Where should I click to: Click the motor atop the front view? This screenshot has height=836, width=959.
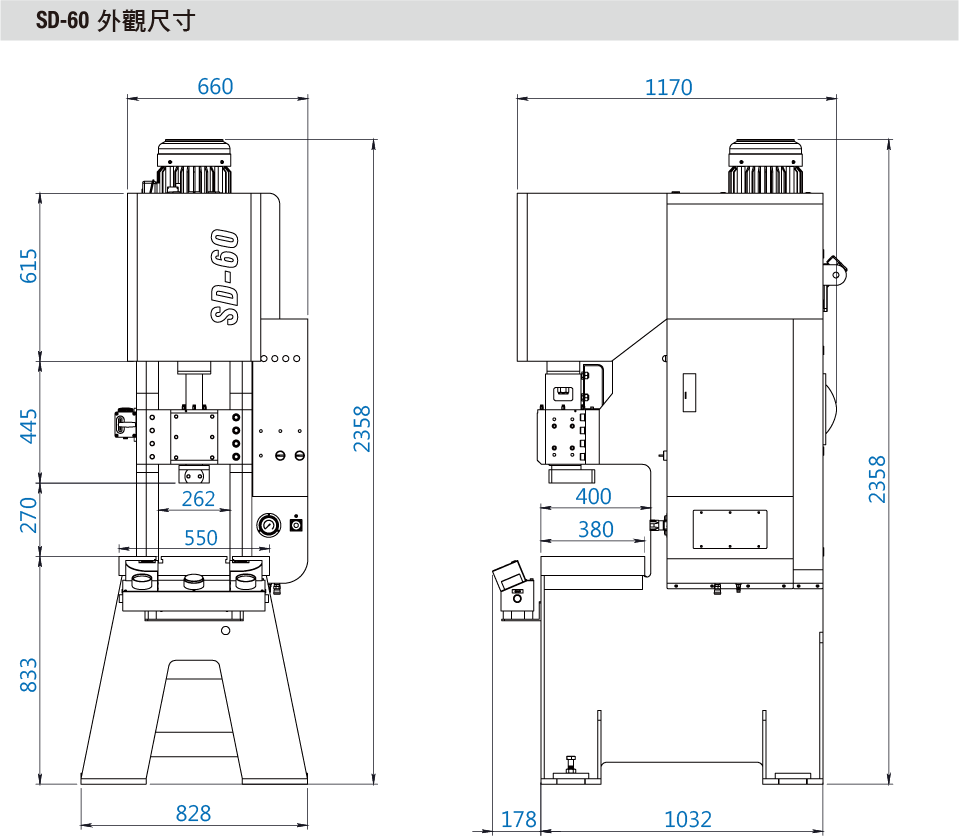(x=194, y=166)
